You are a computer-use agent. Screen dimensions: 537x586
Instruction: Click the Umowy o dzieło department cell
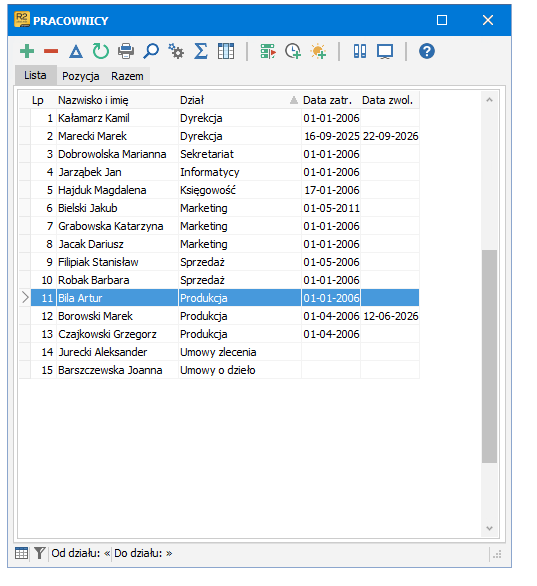(x=240, y=370)
